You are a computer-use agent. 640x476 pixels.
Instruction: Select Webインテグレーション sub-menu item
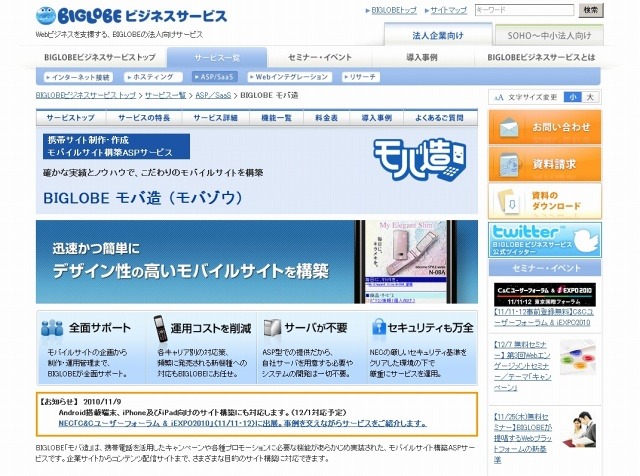289,77
